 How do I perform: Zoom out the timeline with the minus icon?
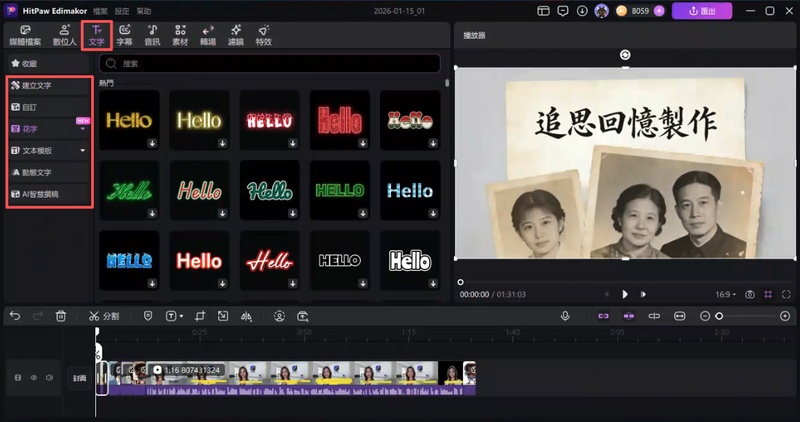coord(705,316)
